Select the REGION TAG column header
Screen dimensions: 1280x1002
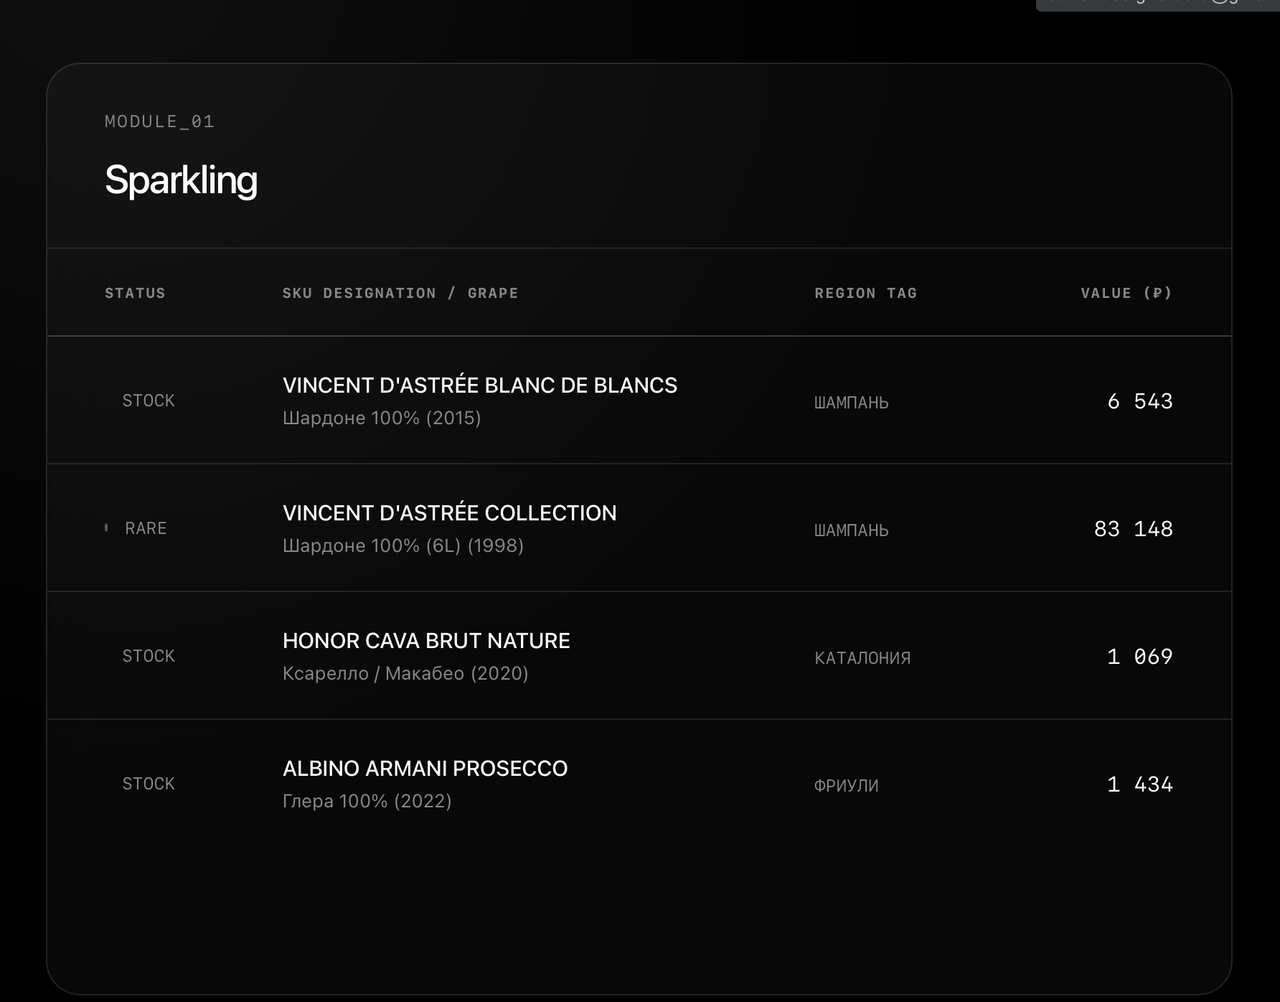(865, 293)
